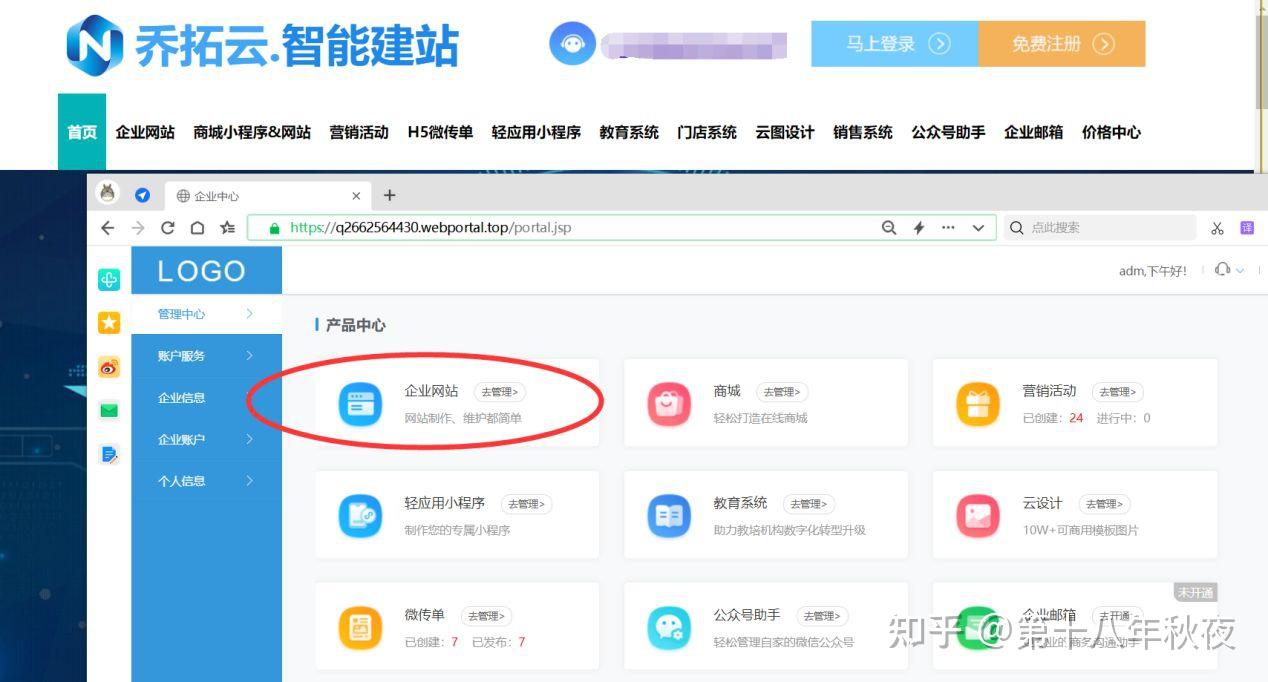
Task: Select 云图设计 in top navigation
Action: 785,132
